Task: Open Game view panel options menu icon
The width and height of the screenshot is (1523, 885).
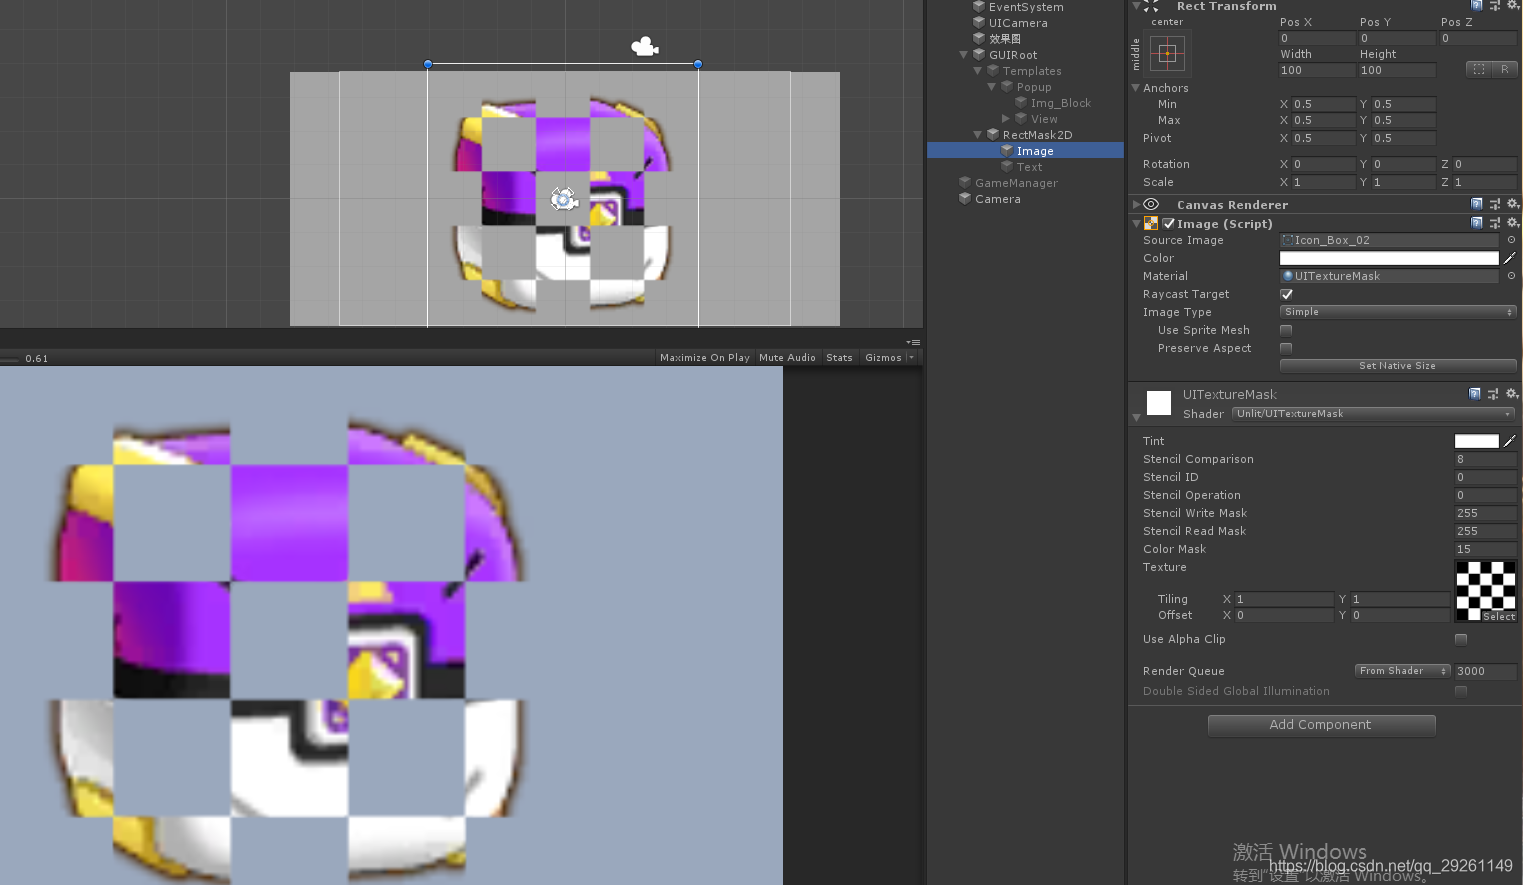Action: [x=912, y=342]
